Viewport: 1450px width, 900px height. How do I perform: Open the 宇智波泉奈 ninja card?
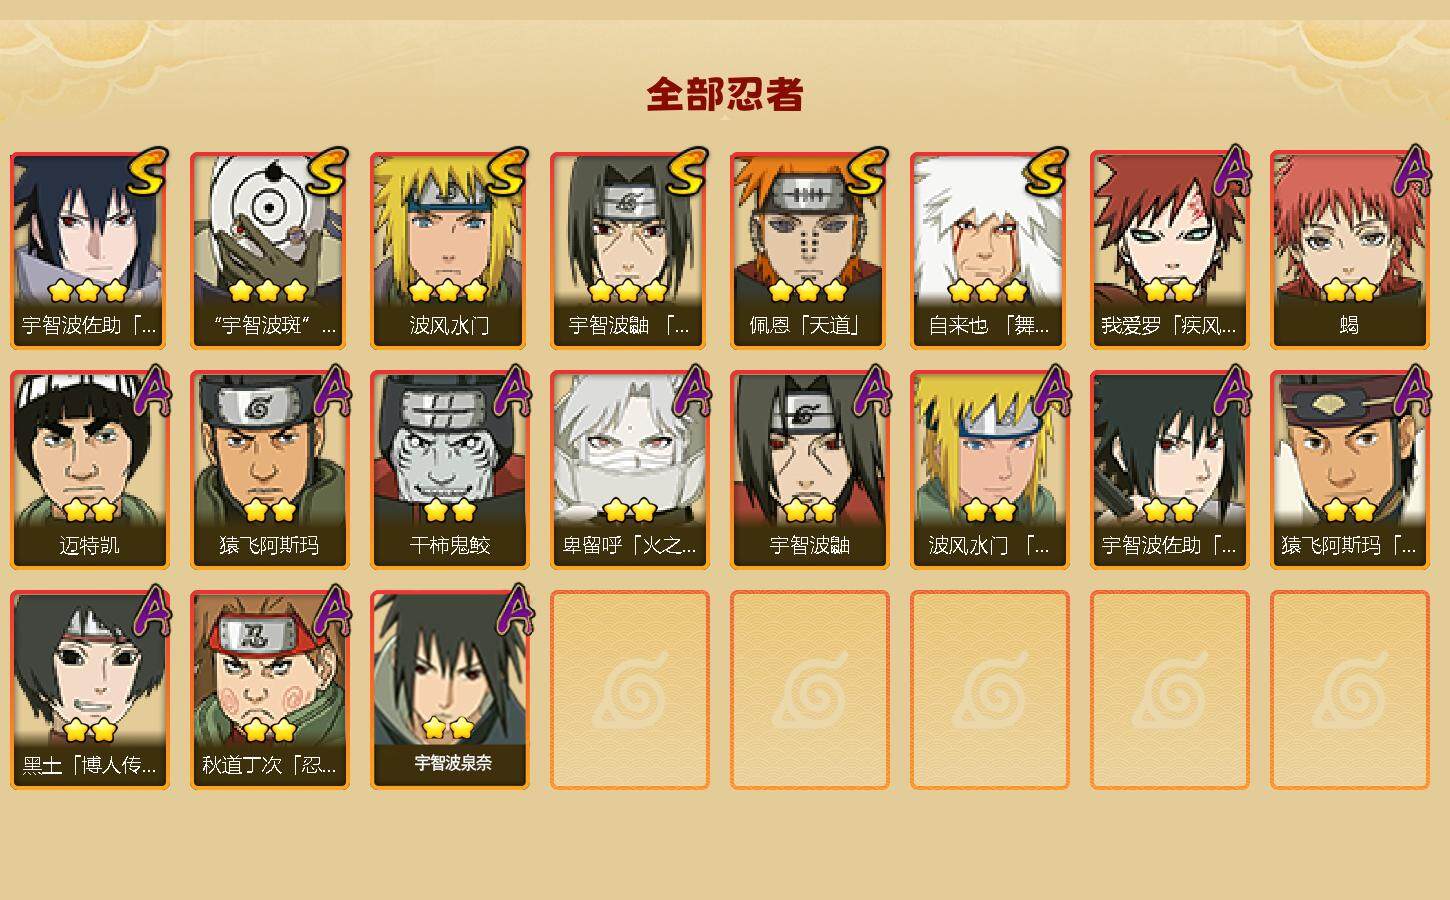(449, 690)
